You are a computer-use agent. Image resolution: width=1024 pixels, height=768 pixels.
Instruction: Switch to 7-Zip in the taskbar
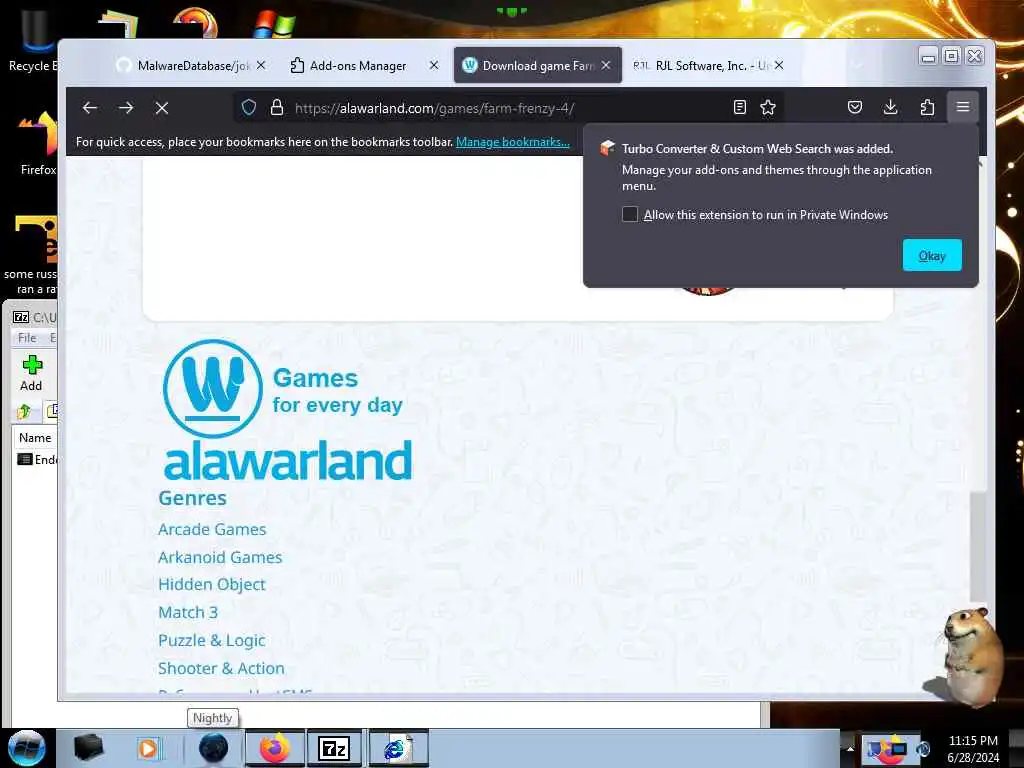[x=334, y=748]
